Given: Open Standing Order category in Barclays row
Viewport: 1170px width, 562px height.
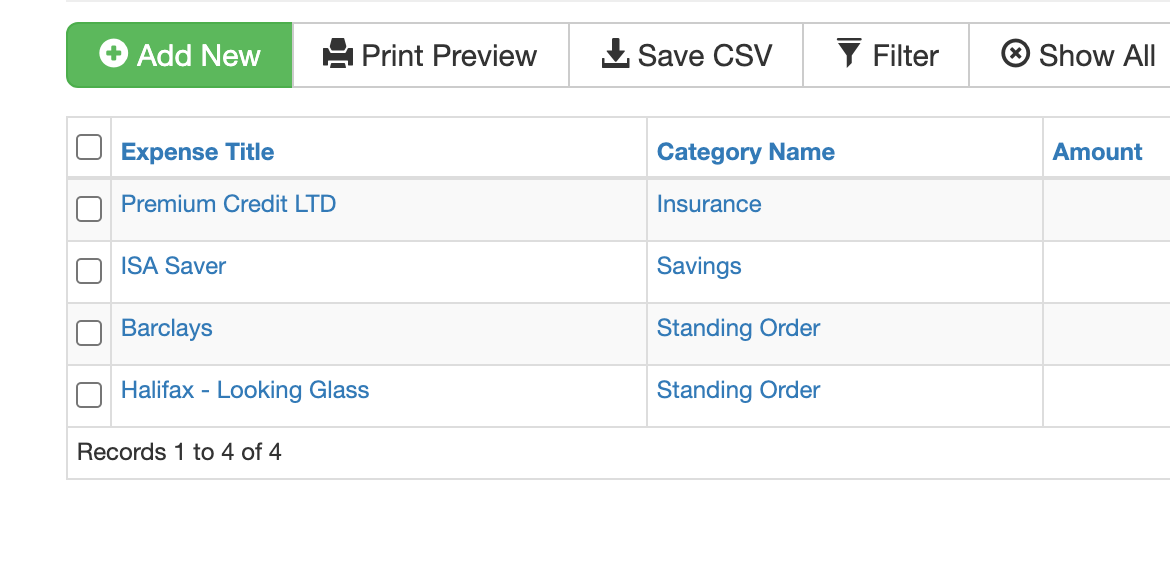Looking at the screenshot, I should click(x=738, y=328).
